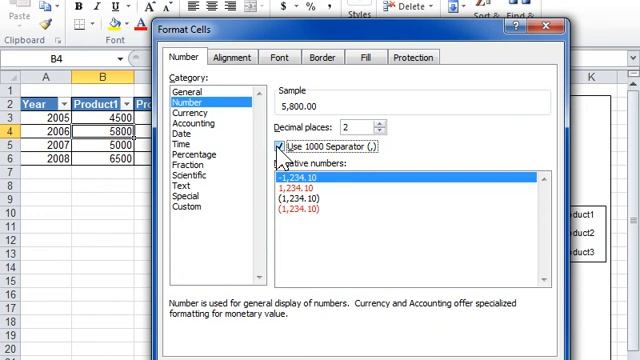The image size is (640, 360).
Task: Switch to the Alignment tab
Action: 232,58
